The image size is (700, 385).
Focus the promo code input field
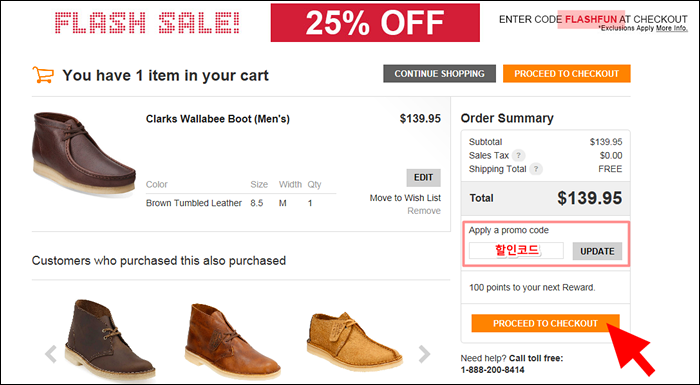pos(516,251)
